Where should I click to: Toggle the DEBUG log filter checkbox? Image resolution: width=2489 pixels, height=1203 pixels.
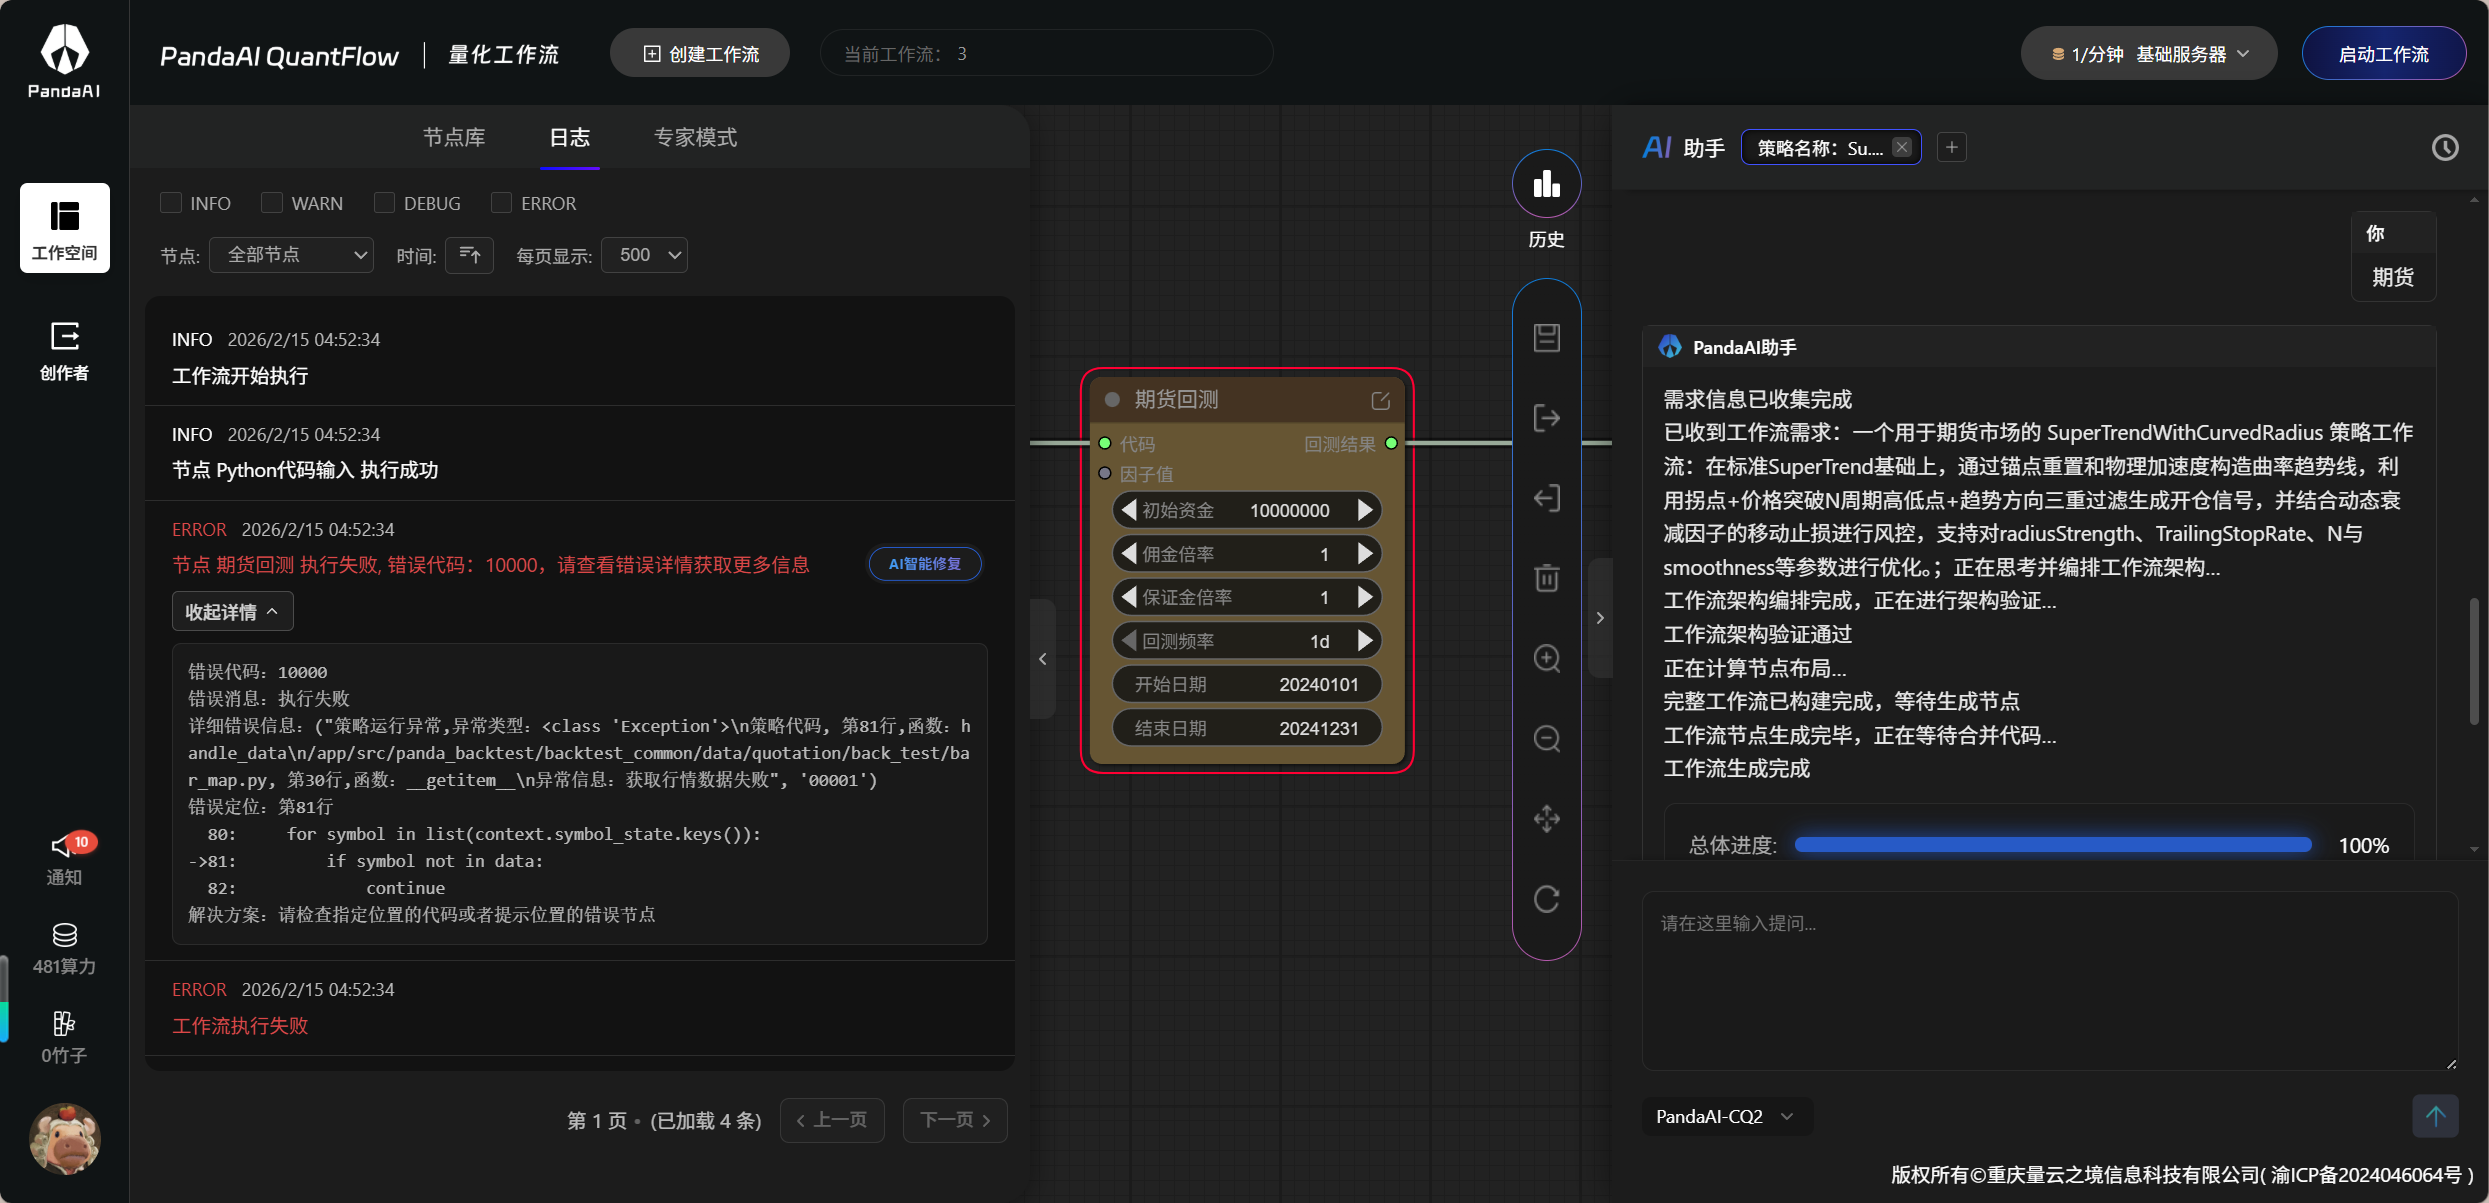point(384,203)
